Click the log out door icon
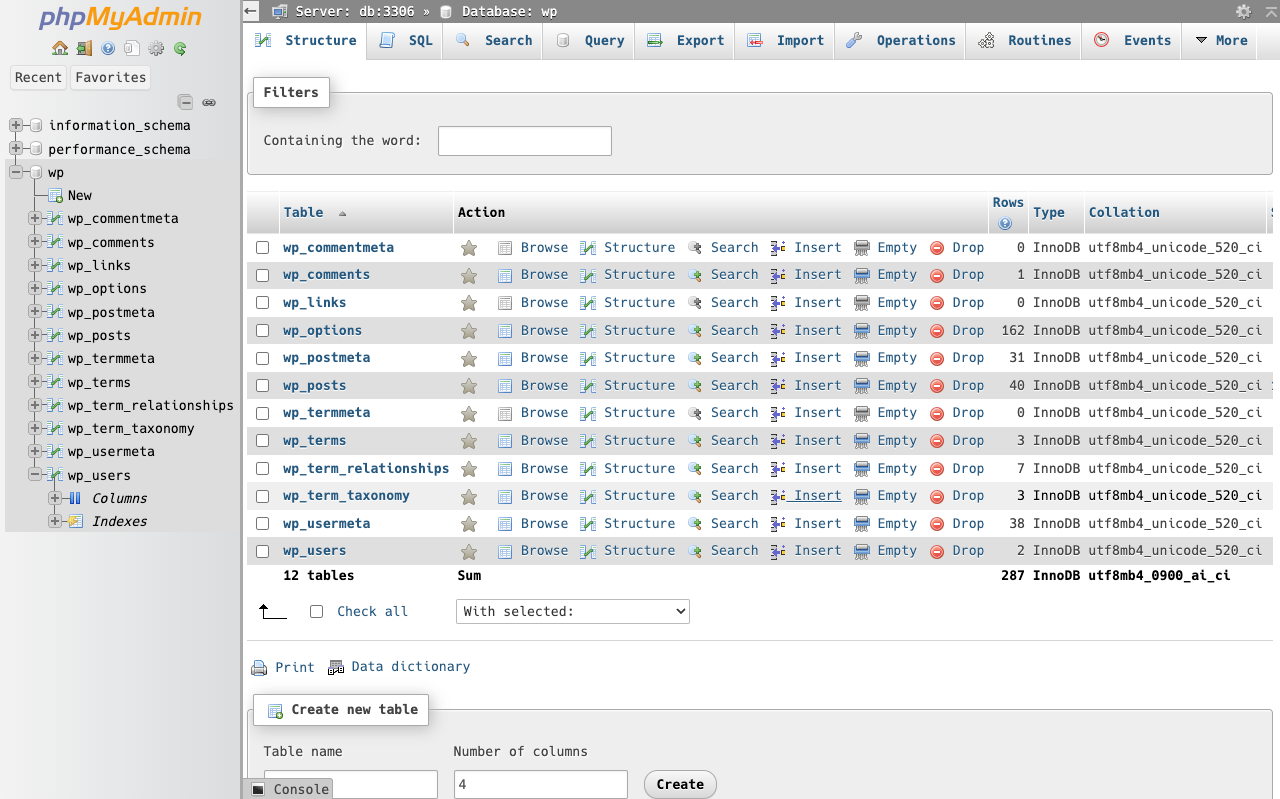 tap(84, 48)
